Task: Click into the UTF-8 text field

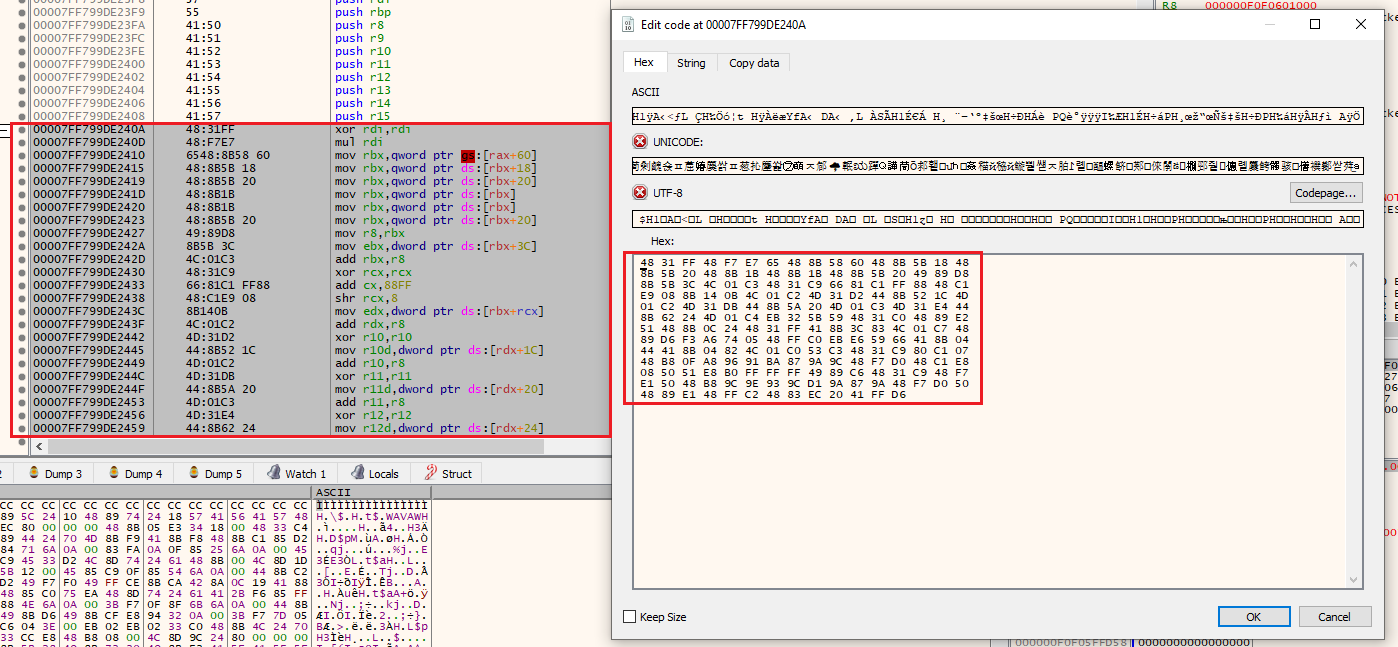Action: [x=997, y=219]
